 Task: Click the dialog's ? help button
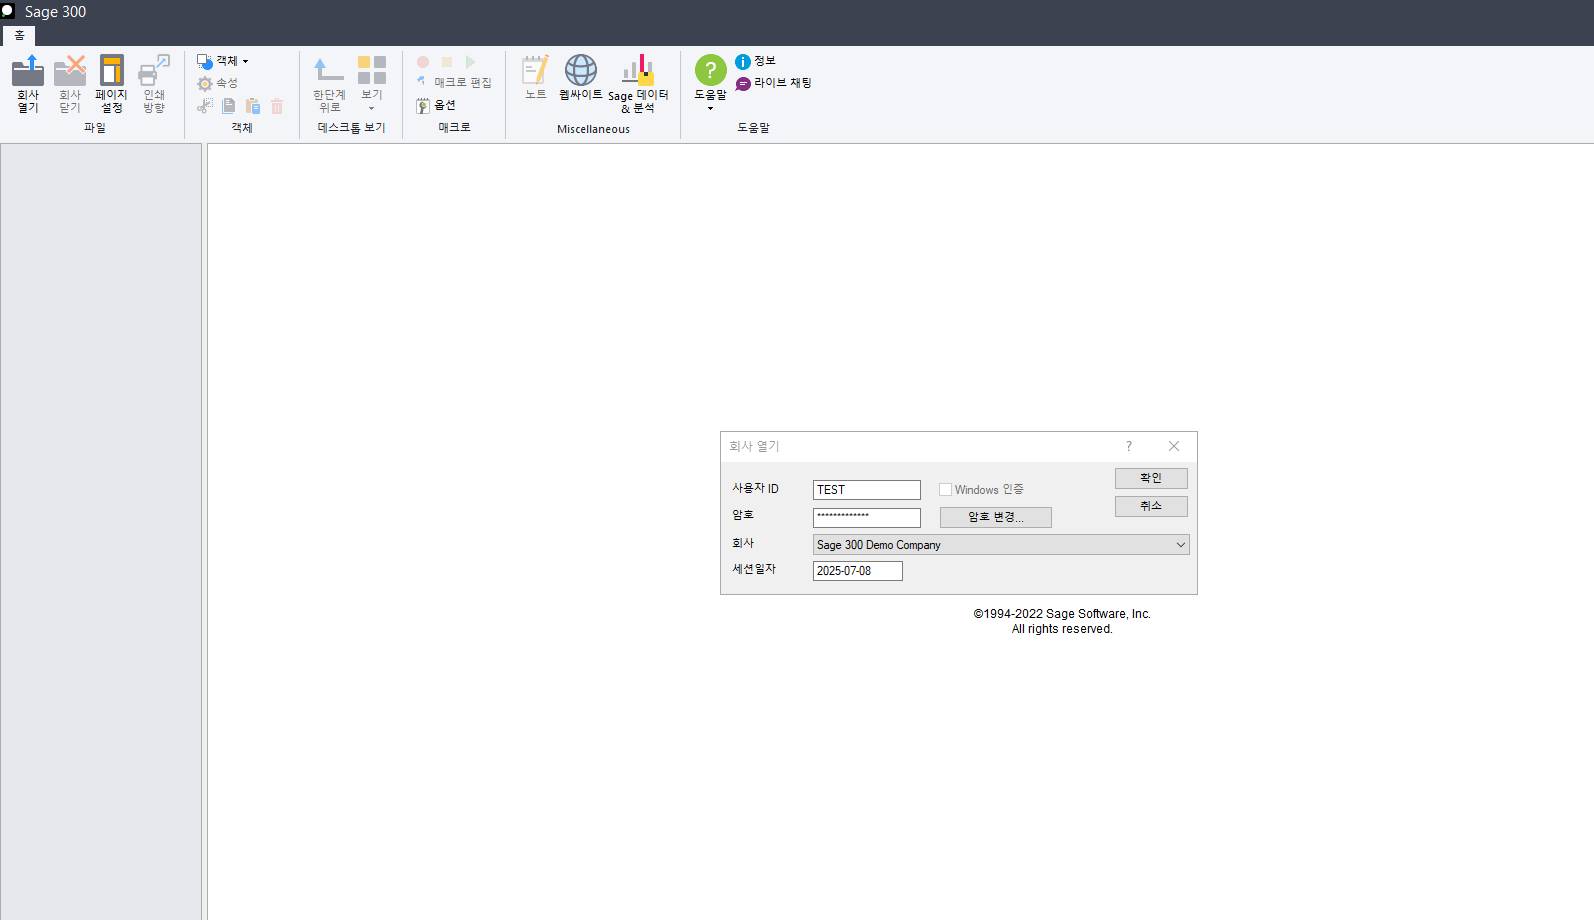(x=1129, y=446)
